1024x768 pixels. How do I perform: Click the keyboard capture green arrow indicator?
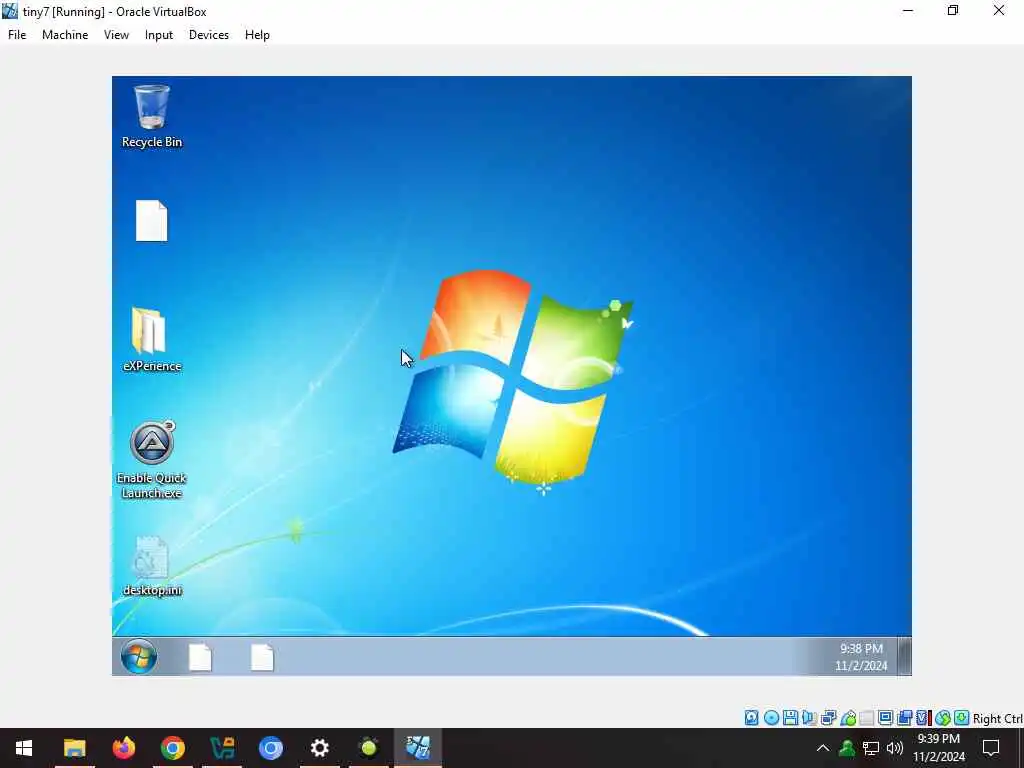[x=961, y=718]
